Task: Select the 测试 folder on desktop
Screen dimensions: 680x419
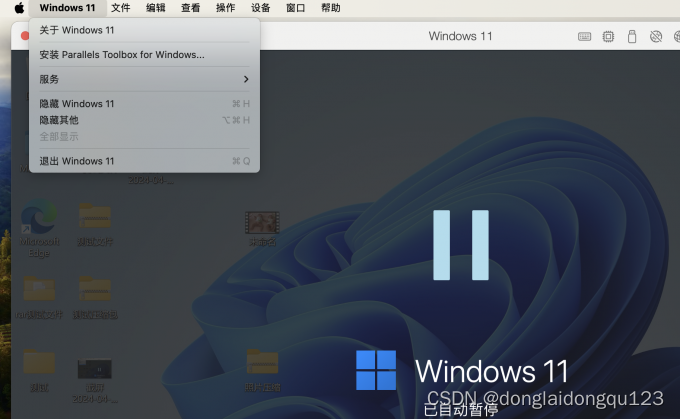Action: tap(39, 370)
